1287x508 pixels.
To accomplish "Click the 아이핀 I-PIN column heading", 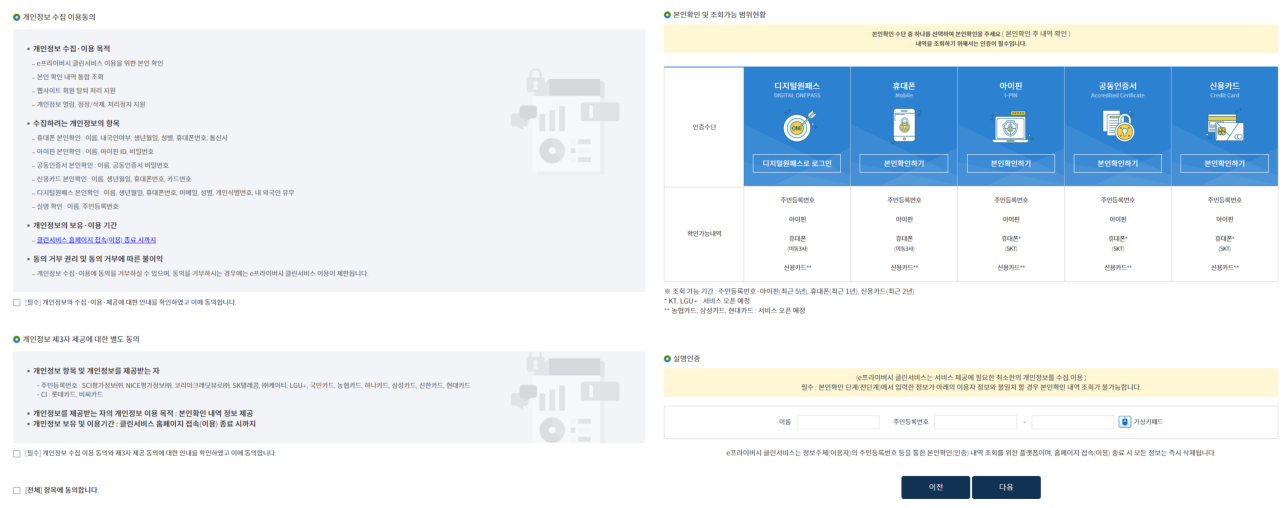I will click(1010, 89).
